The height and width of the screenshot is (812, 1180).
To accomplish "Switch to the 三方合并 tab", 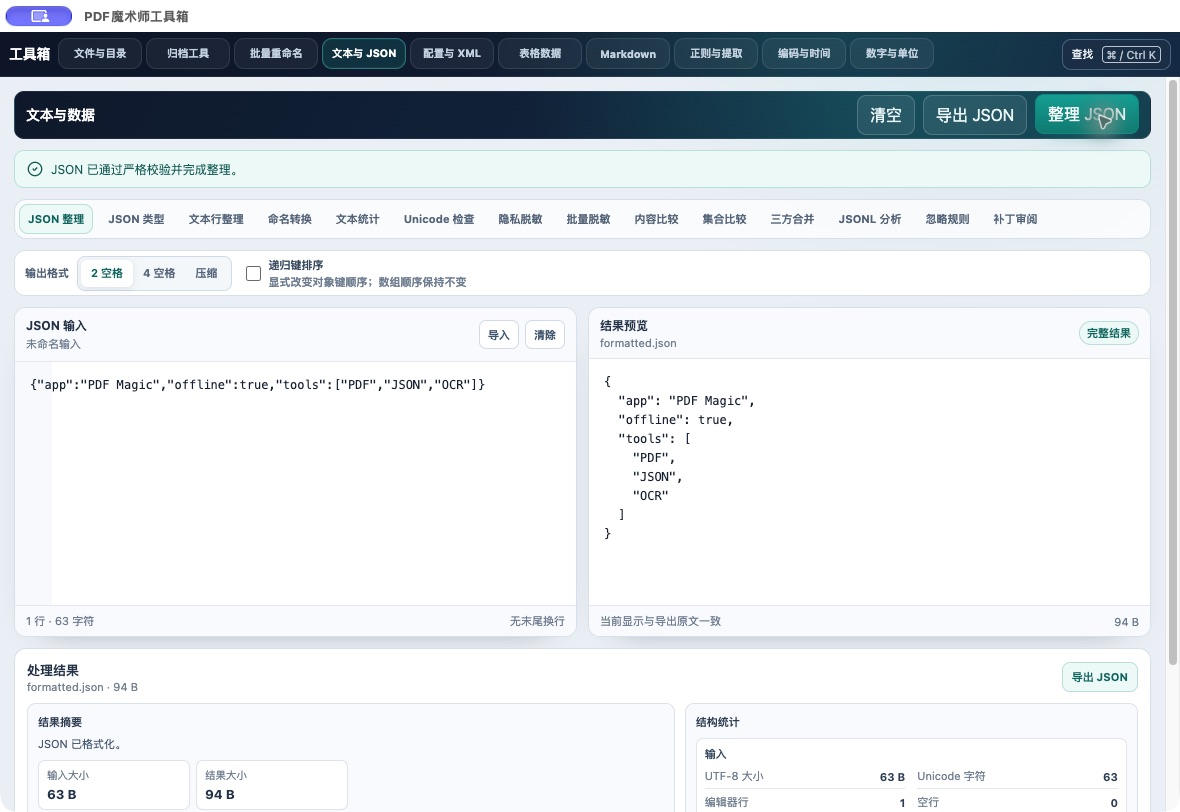I will coord(792,219).
